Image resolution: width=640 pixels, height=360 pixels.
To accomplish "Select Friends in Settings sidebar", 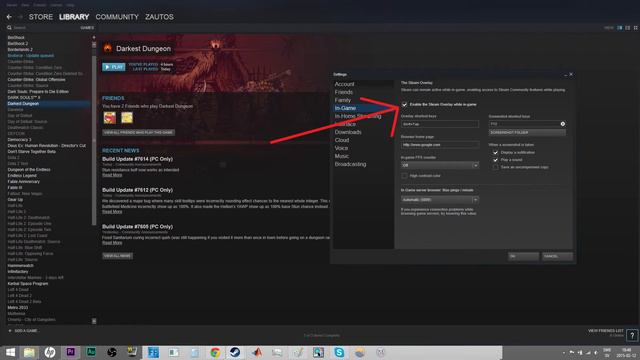I will coord(344,92).
